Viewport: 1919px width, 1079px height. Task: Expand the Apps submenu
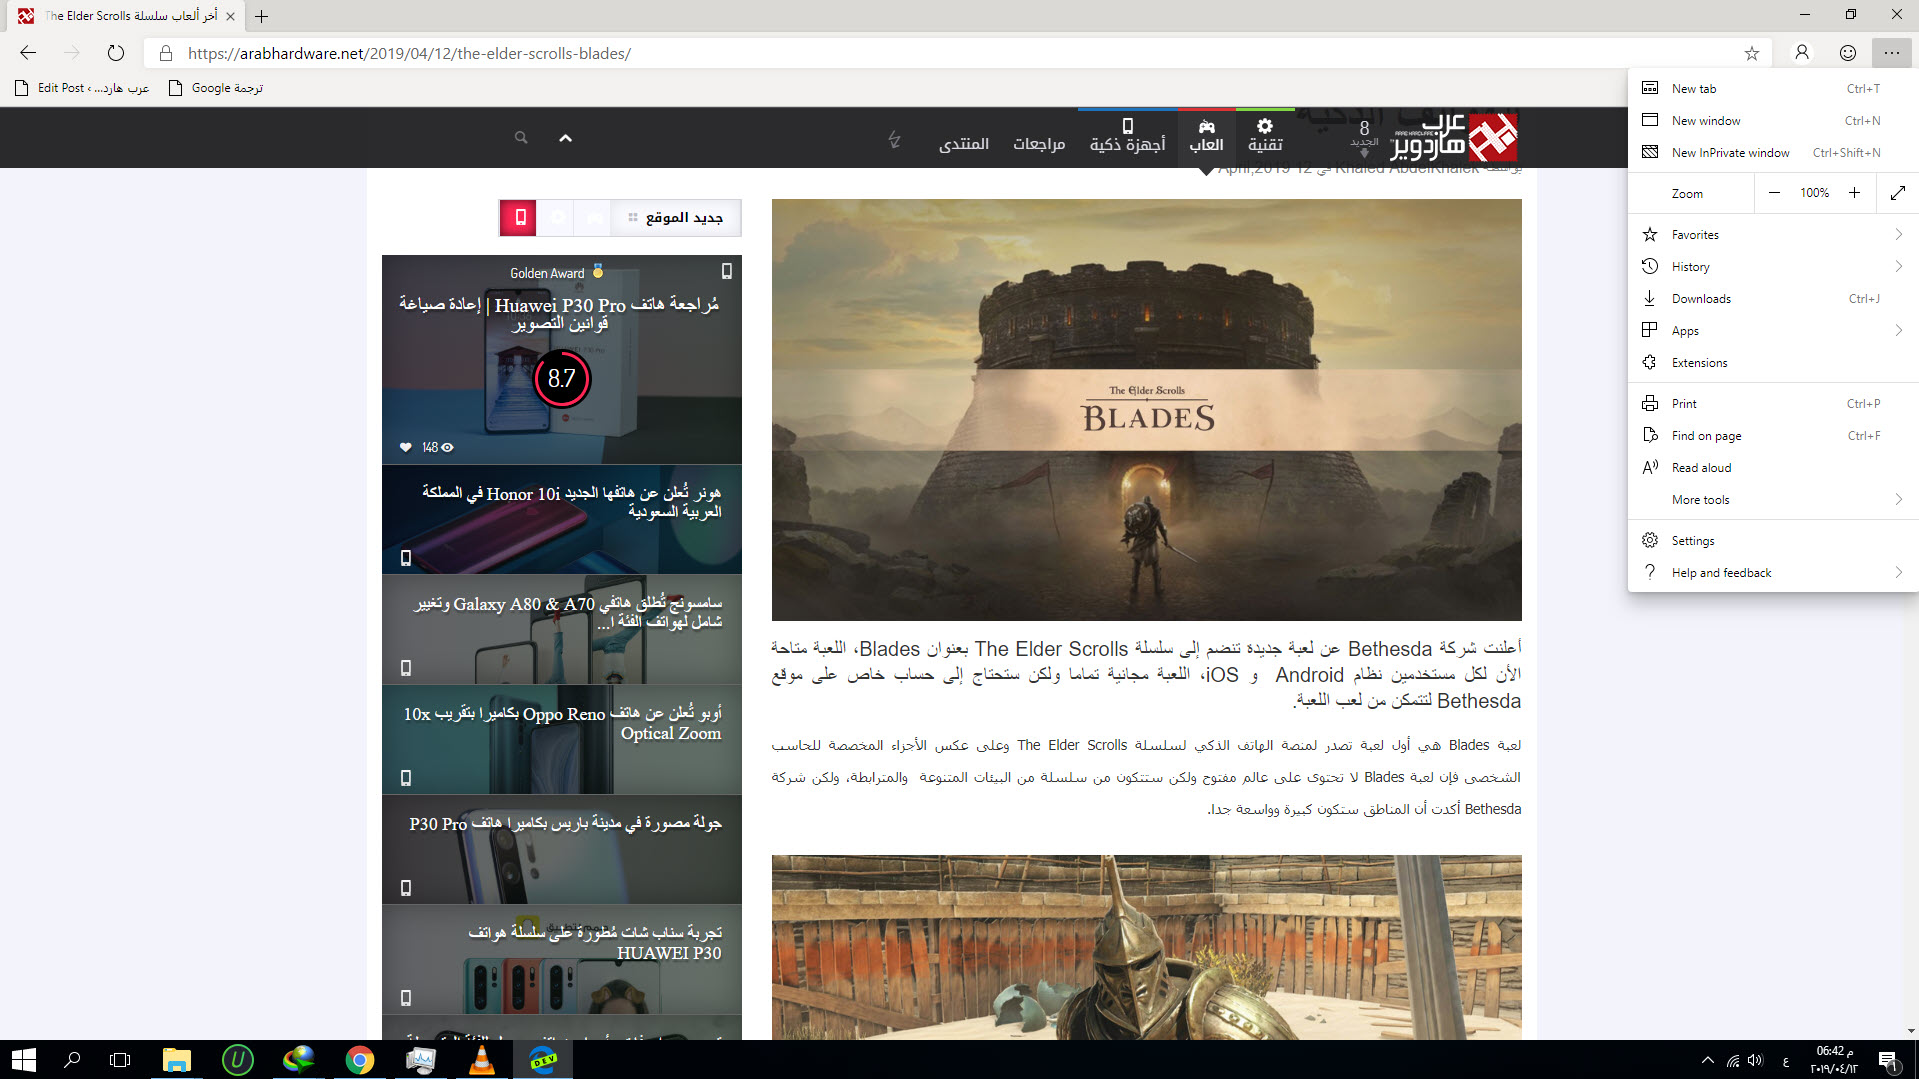1773,330
